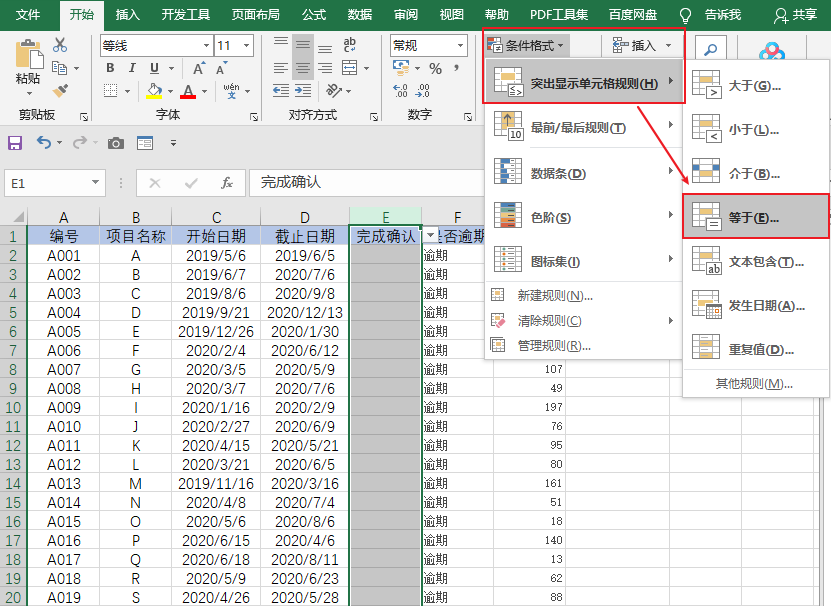Toggle wrap text icon
The width and height of the screenshot is (831, 606).
349,45
